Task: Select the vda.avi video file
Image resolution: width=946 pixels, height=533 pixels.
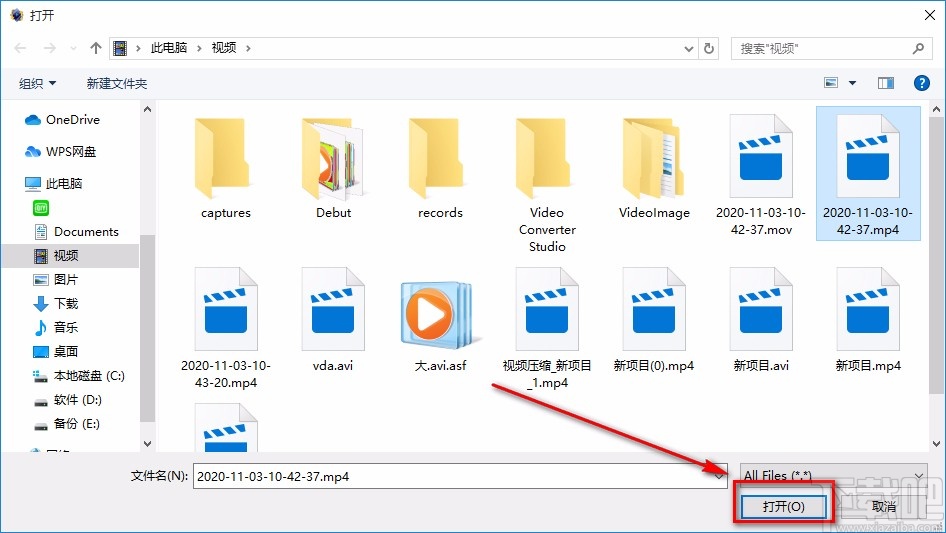Action: 333,320
